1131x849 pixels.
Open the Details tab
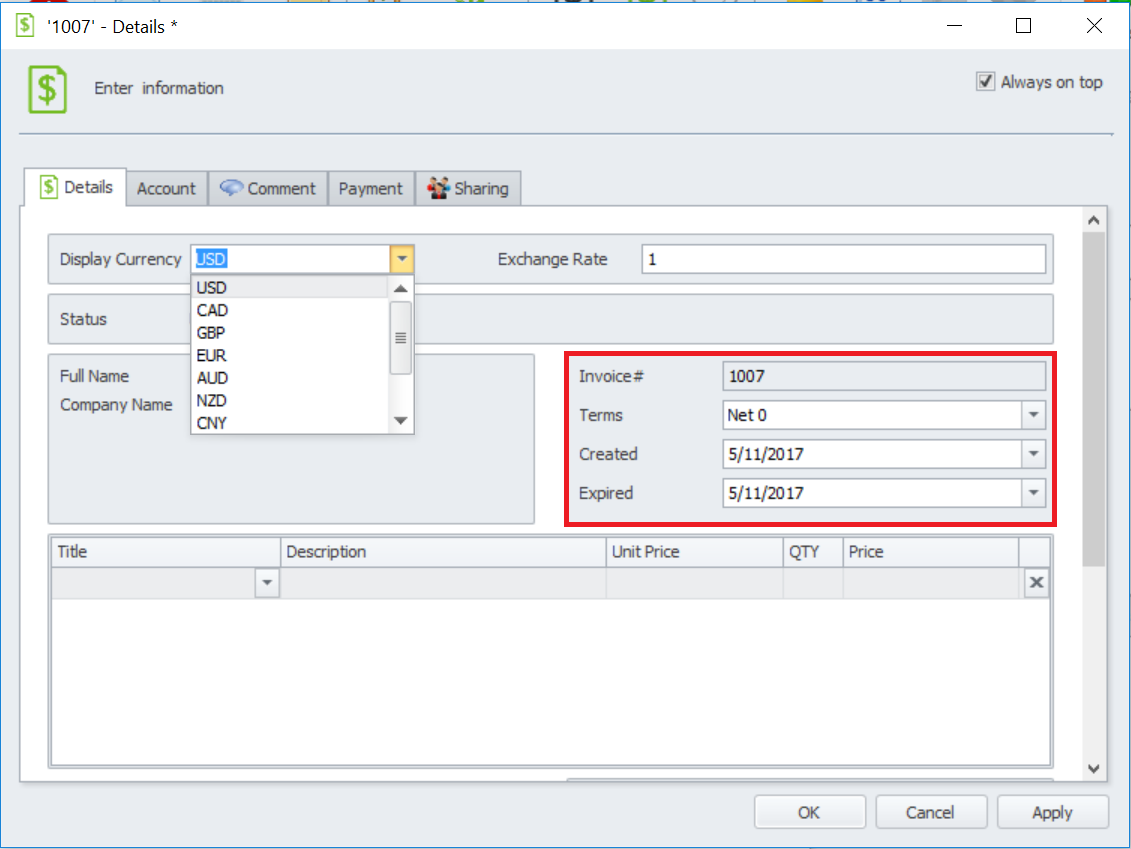click(76, 187)
